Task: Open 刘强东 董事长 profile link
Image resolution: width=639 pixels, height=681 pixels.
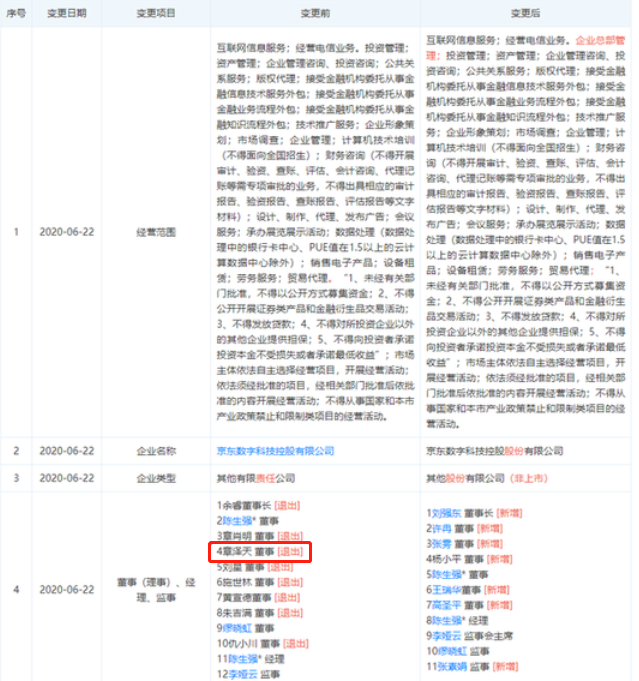Action: pyautogui.click(x=446, y=513)
